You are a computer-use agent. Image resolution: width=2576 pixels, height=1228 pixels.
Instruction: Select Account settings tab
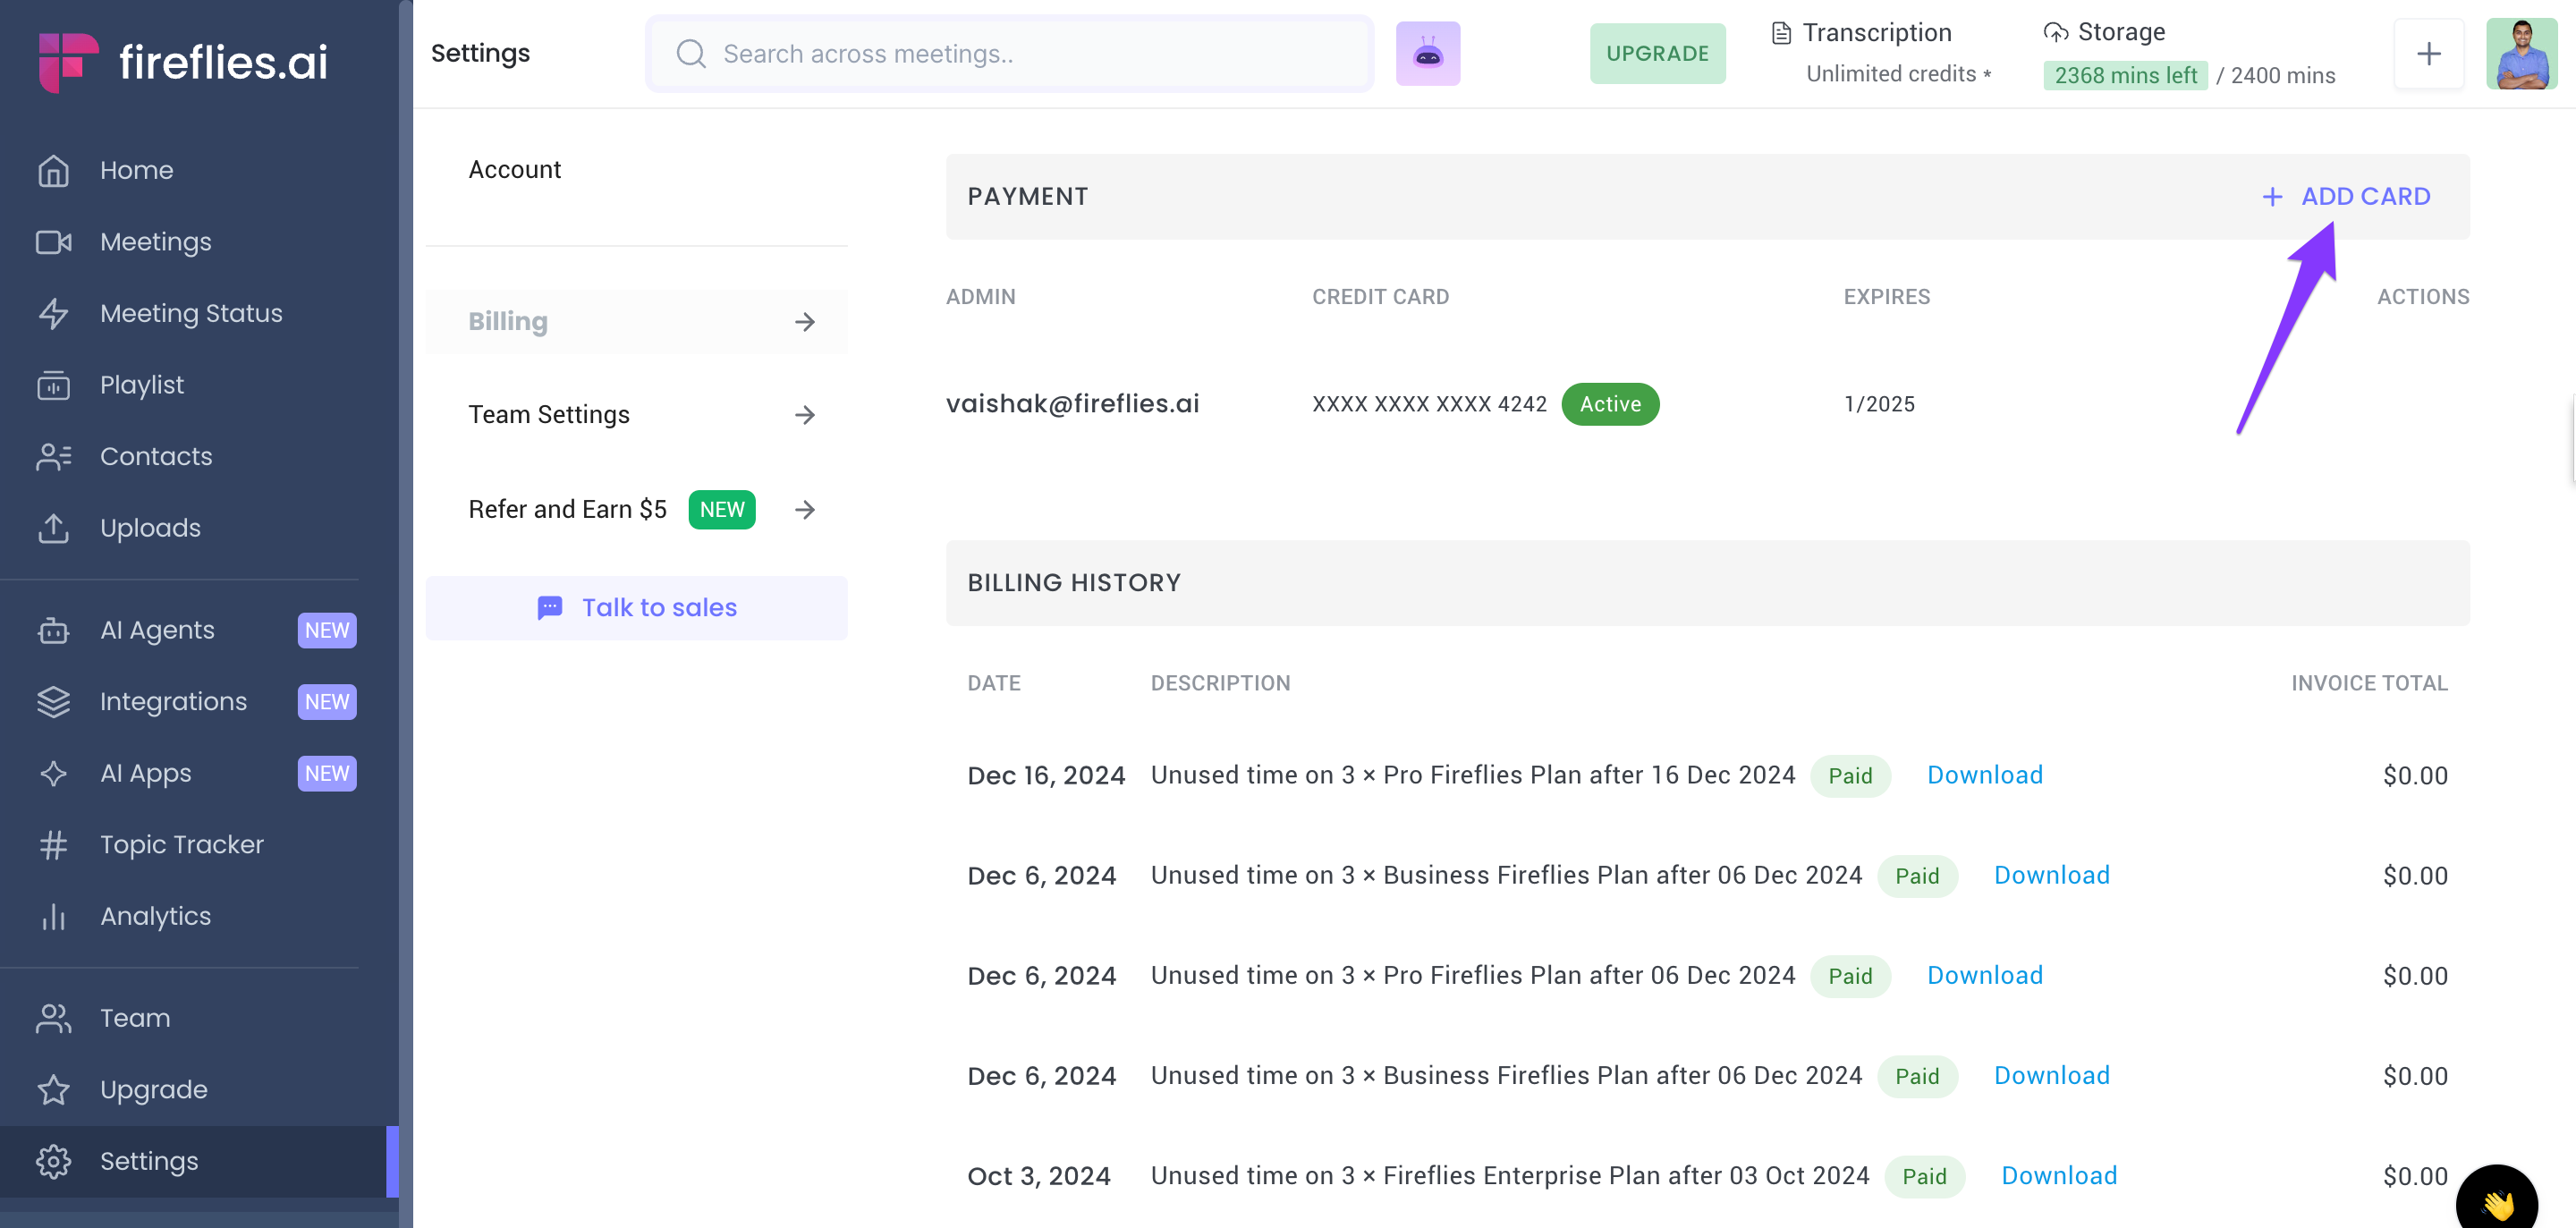(514, 169)
